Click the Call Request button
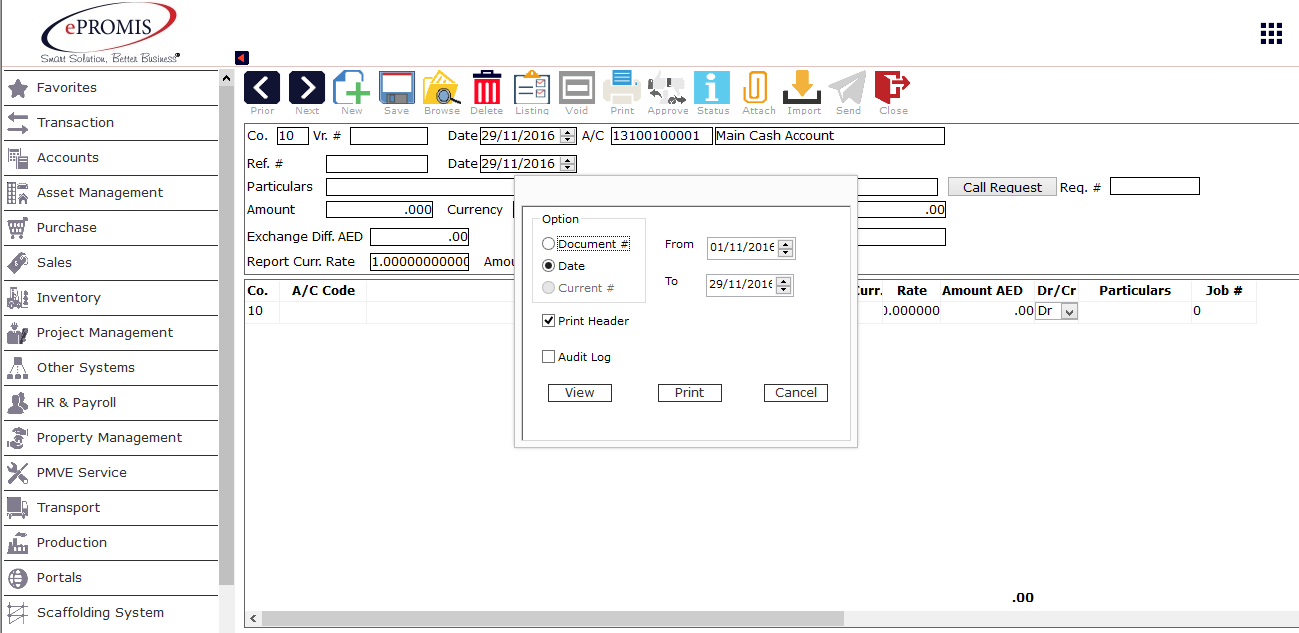Viewport: 1299px width, 633px height. (1001, 186)
